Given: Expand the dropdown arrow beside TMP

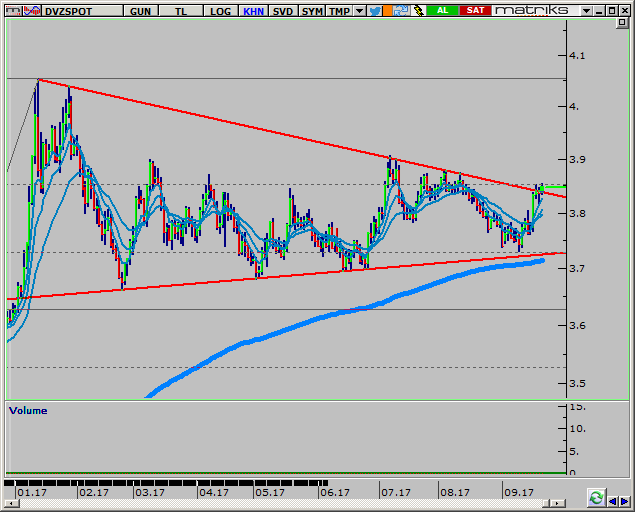Looking at the screenshot, I should [x=359, y=11].
